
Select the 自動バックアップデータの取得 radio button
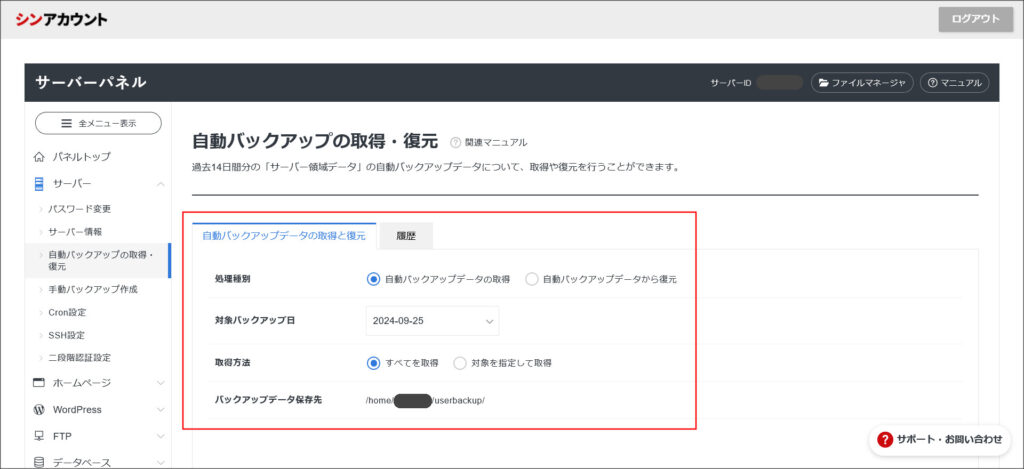click(374, 279)
